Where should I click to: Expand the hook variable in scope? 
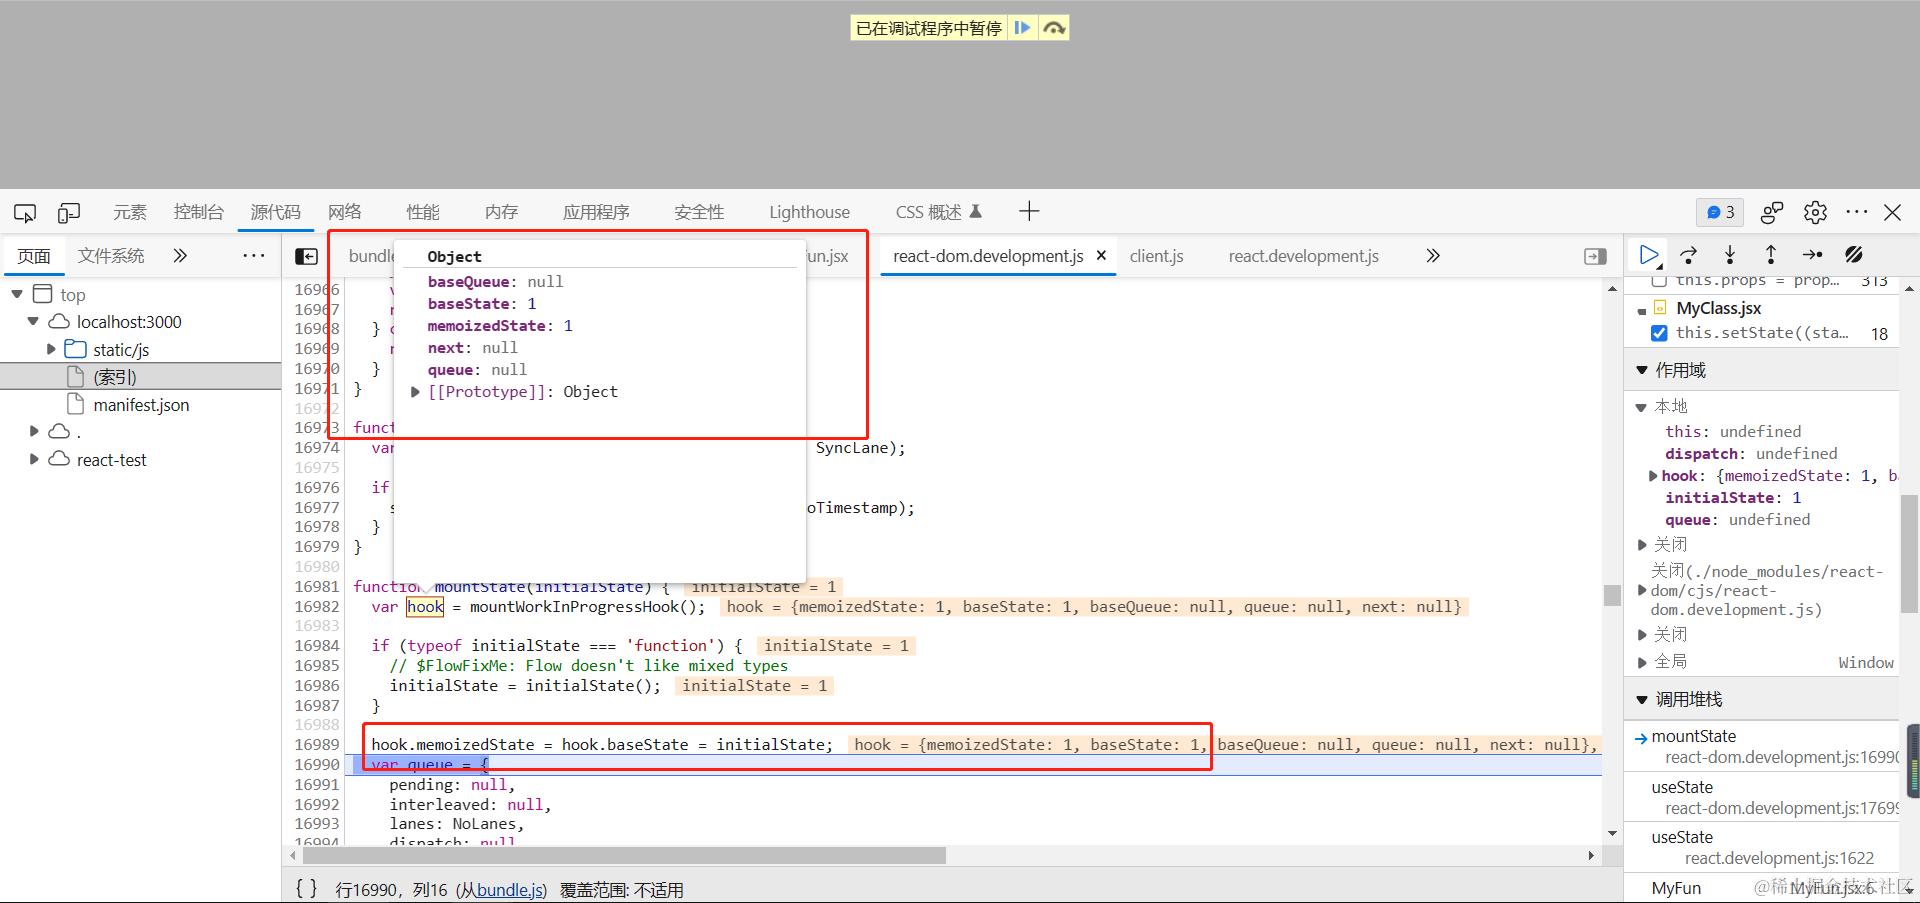1654,476
